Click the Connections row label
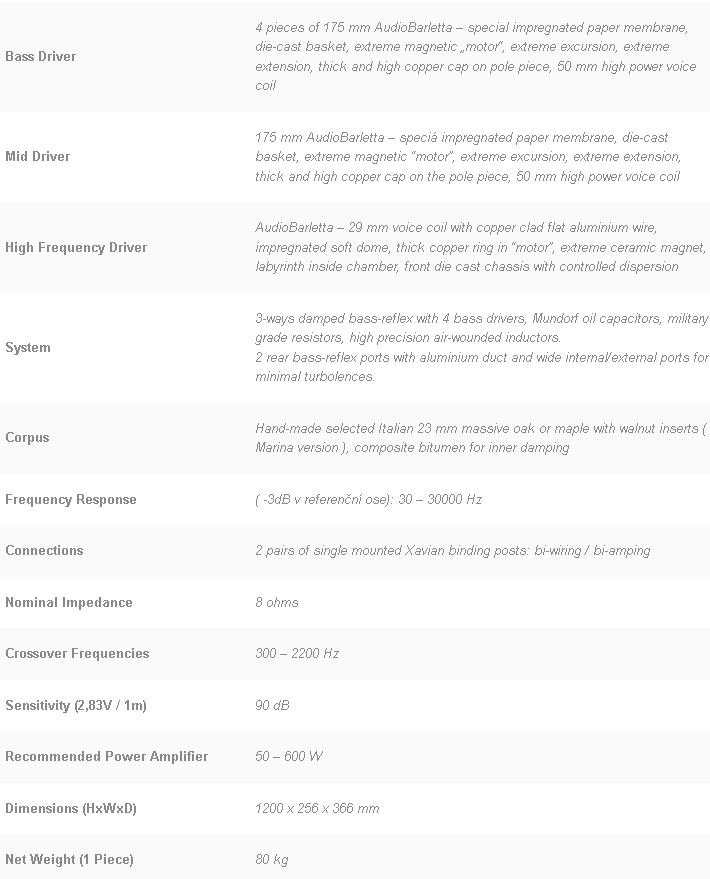 tap(44, 551)
